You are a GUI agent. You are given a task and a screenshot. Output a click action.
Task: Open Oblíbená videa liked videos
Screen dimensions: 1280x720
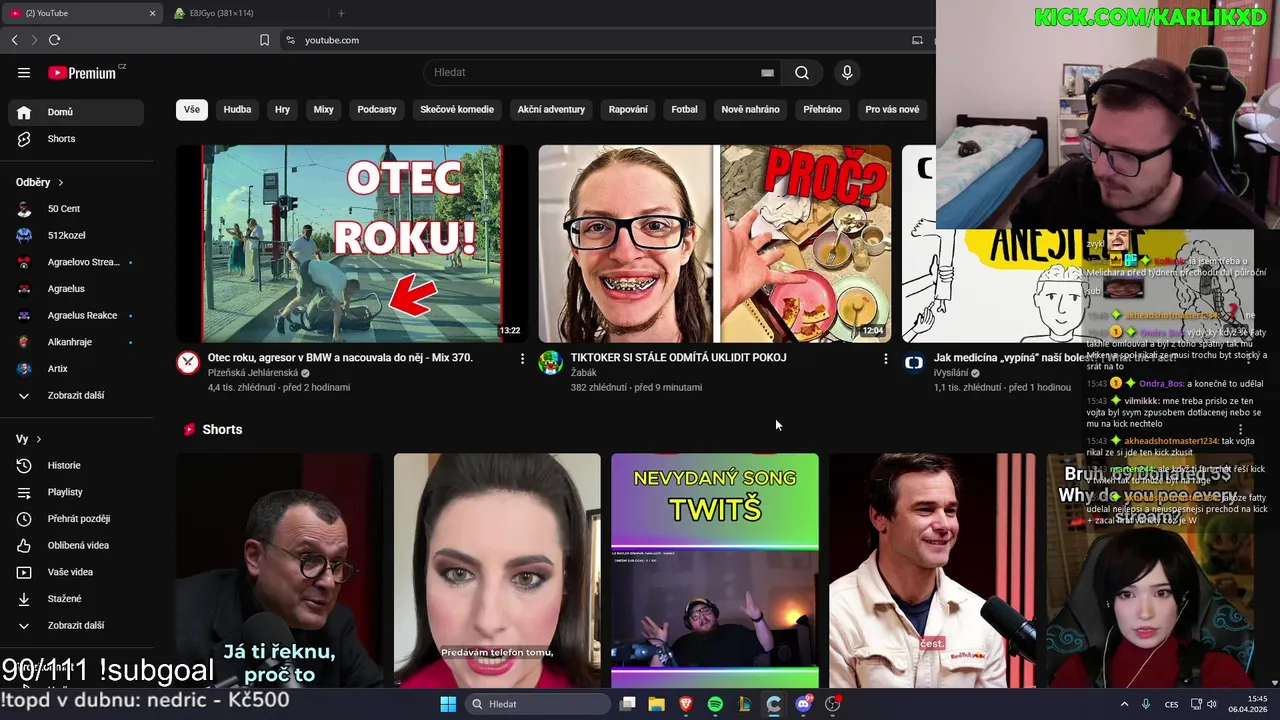click(76, 545)
